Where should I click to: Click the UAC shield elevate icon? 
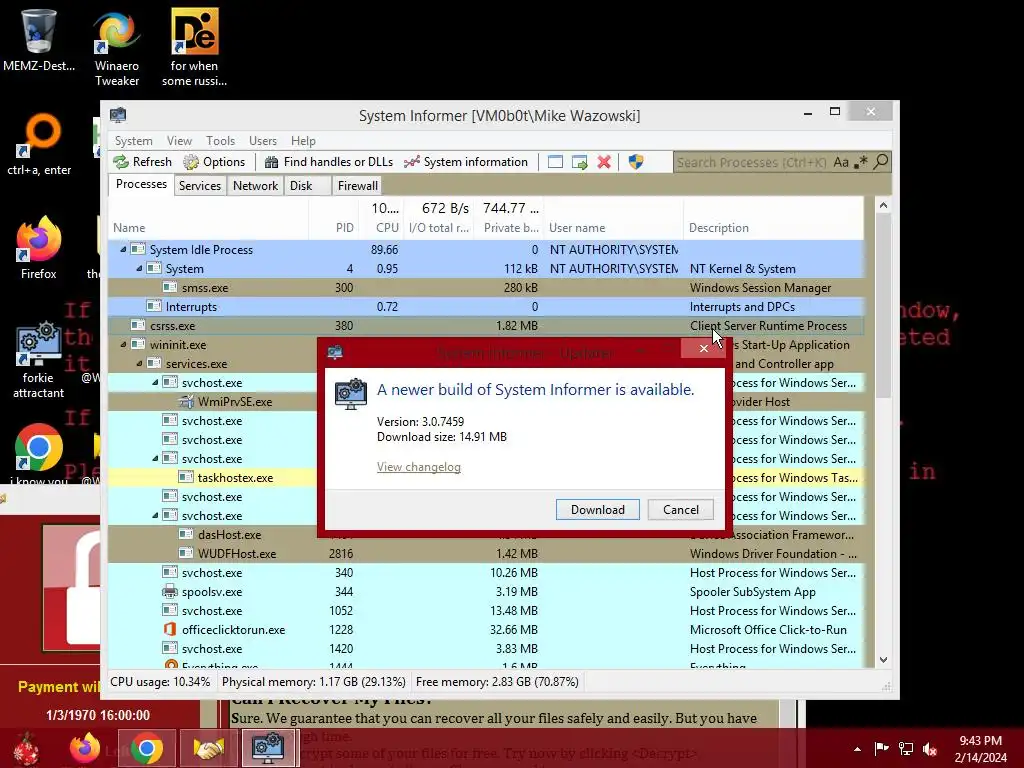coord(636,162)
